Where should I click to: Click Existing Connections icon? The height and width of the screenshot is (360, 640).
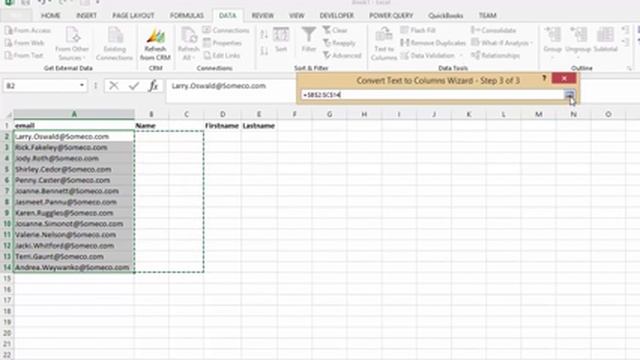click(115, 43)
